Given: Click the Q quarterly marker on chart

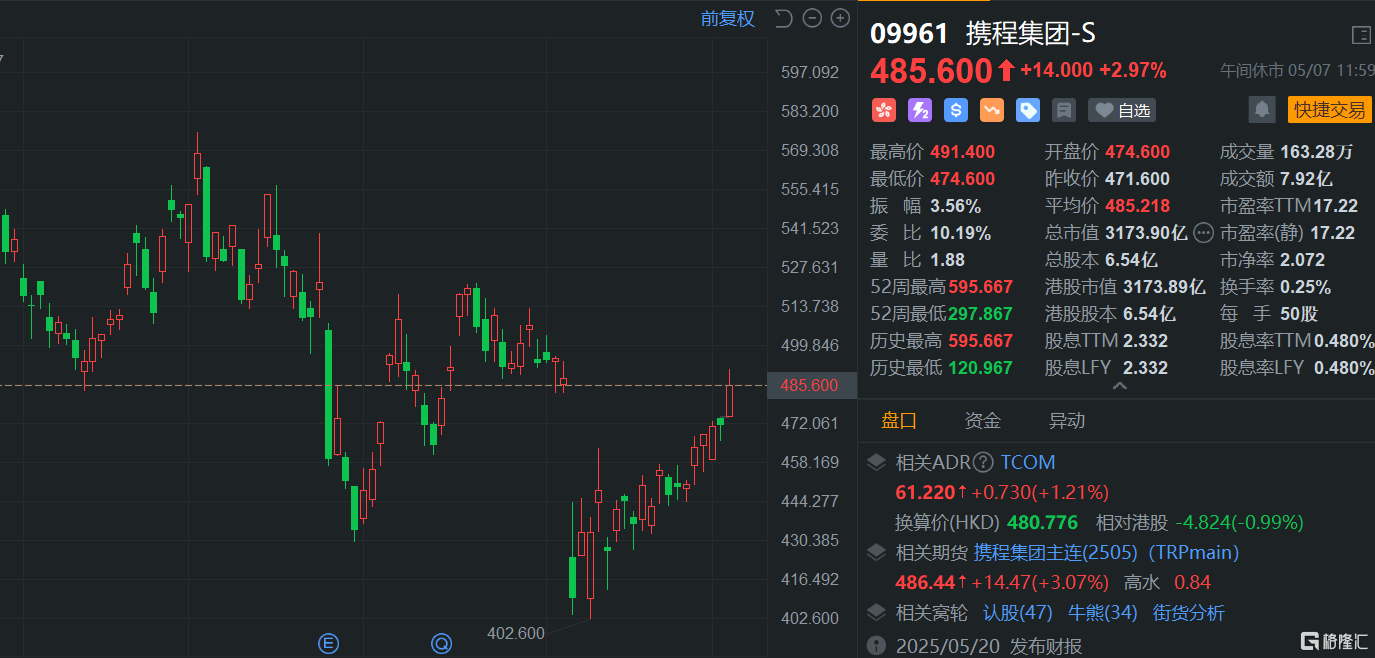Looking at the screenshot, I should coord(442,642).
